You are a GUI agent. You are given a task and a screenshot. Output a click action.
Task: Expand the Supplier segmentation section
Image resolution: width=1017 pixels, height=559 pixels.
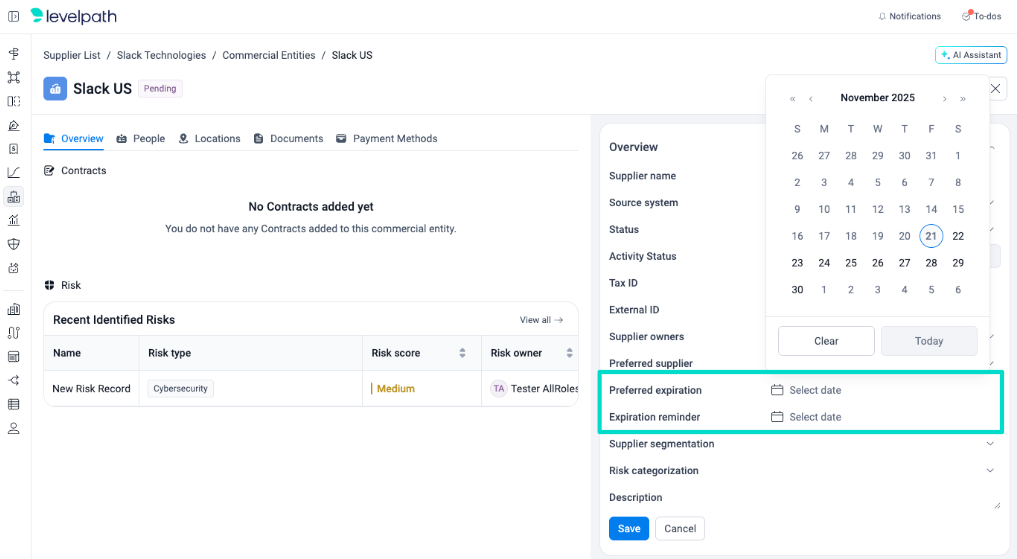[990, 444]
